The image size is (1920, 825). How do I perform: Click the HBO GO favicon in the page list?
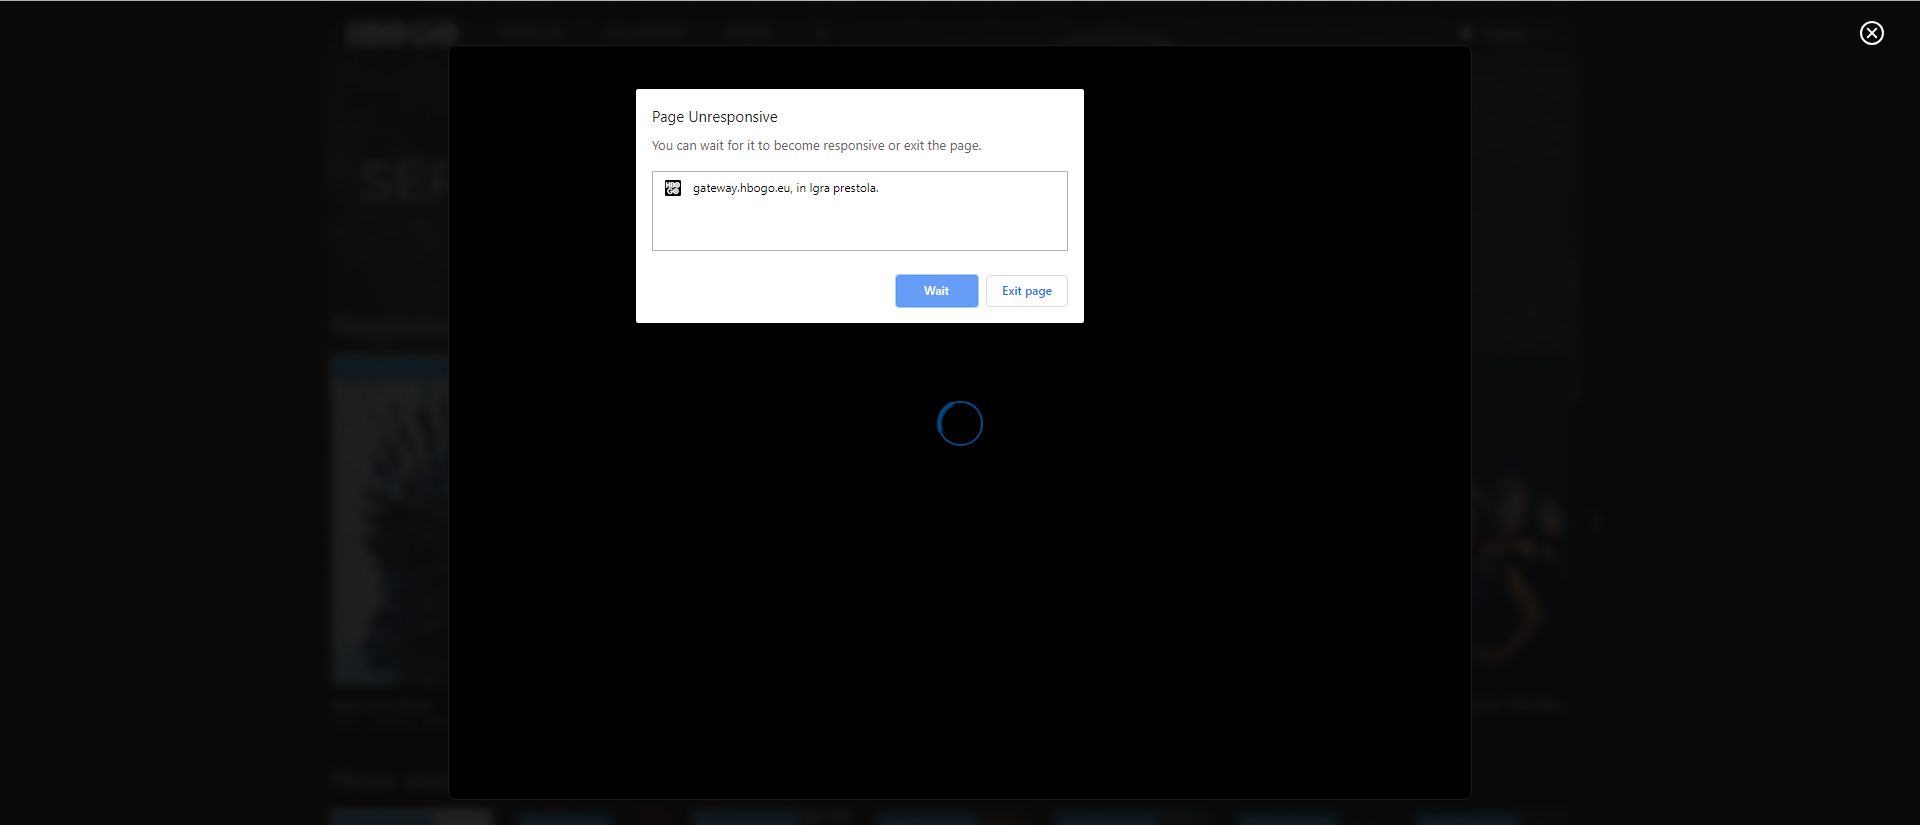[673, 188]
